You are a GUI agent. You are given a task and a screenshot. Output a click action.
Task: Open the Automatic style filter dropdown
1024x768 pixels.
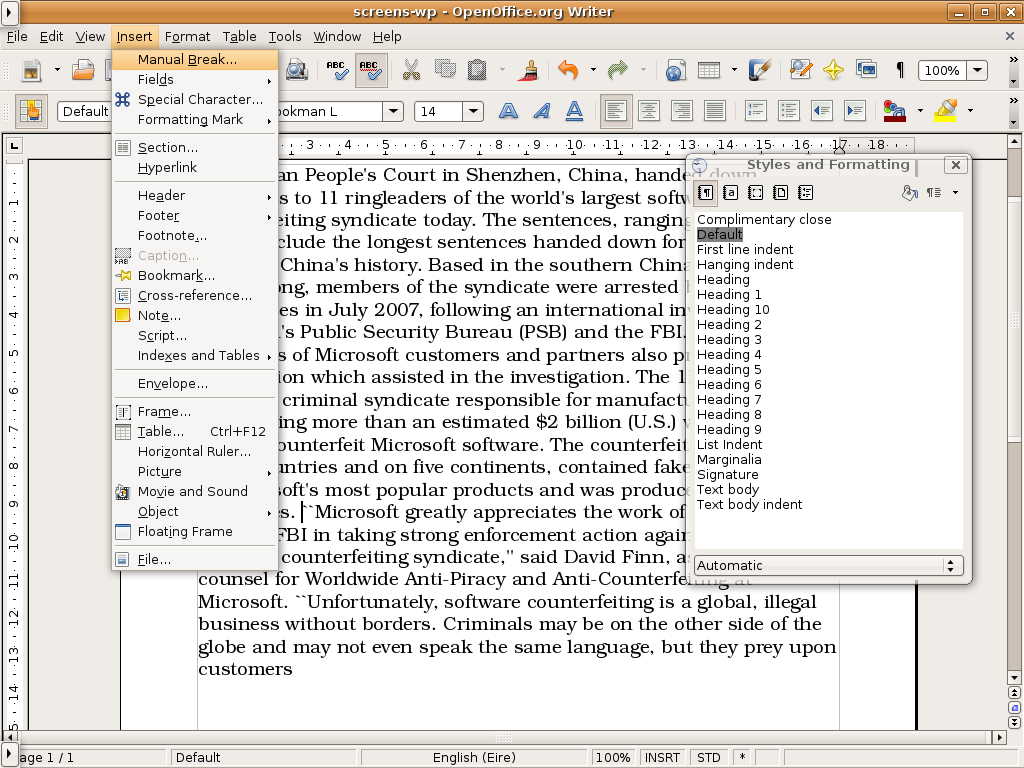tap(828, 566)
